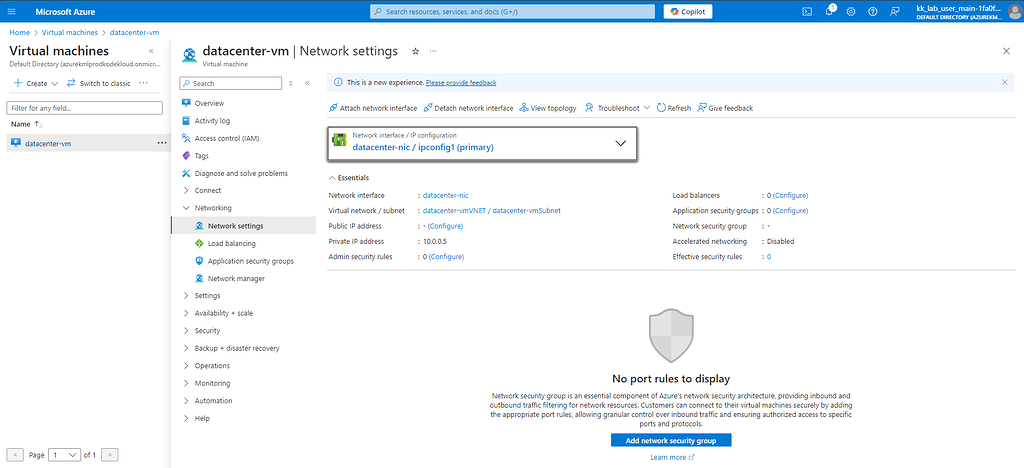Collapse the Essentials section
1024x468 pixels.
click(x=333, y=177)
